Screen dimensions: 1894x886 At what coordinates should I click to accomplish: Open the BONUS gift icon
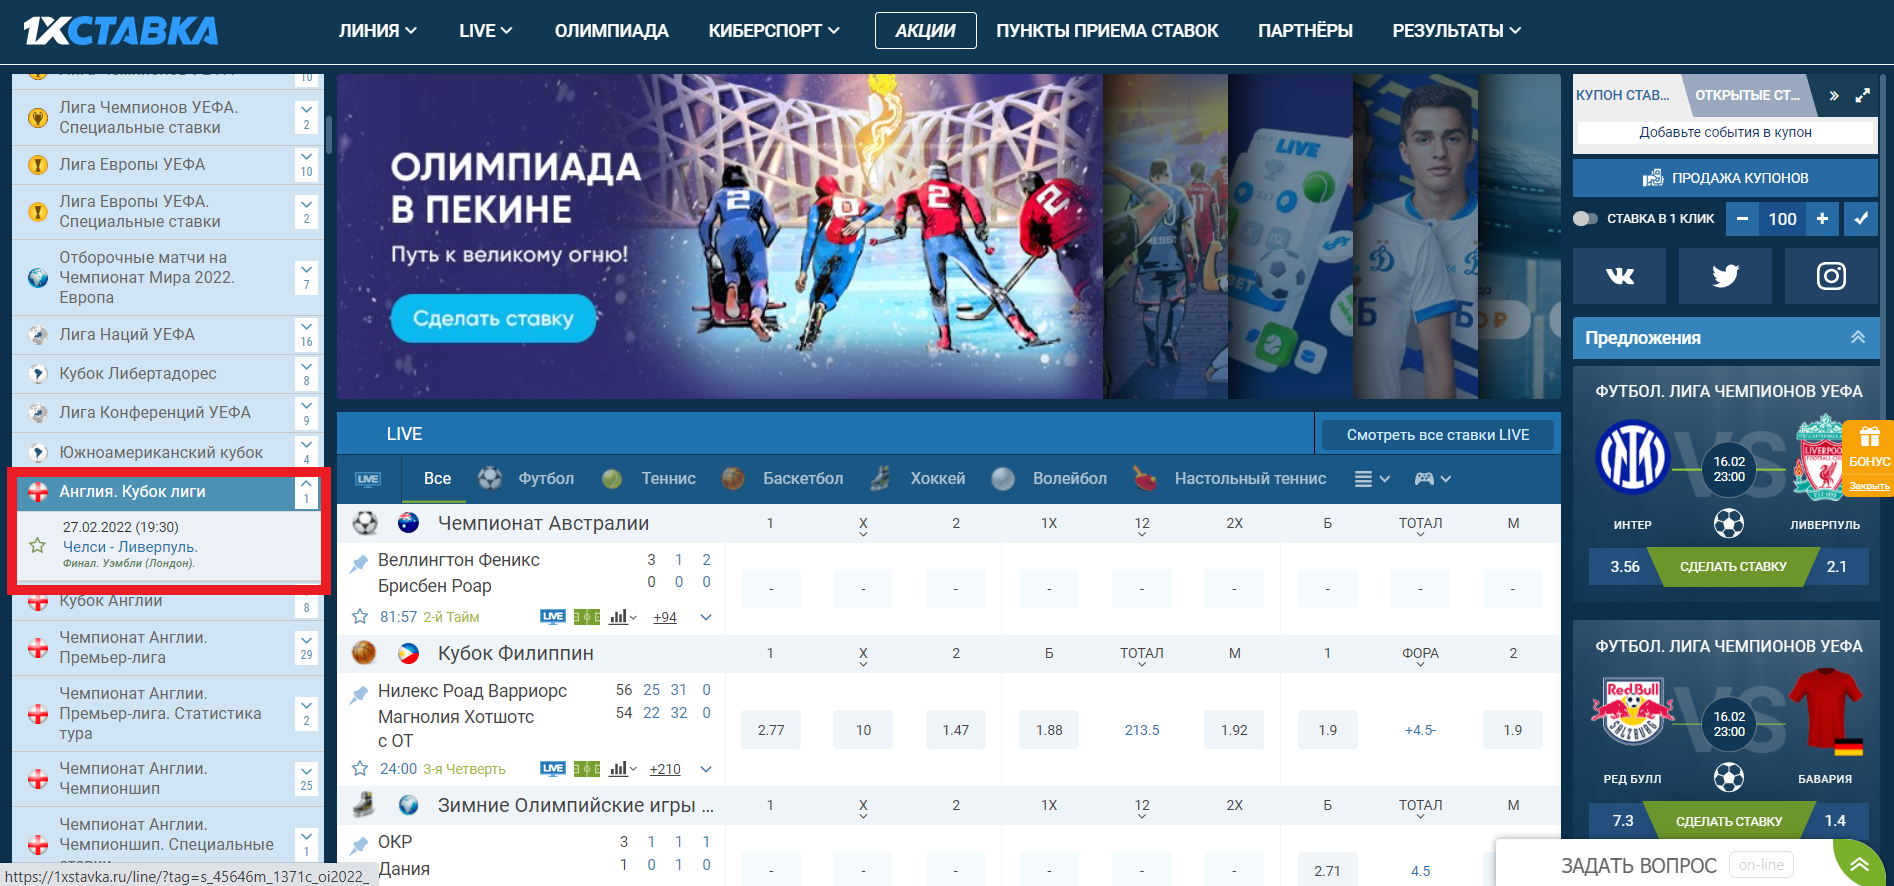1869,437
